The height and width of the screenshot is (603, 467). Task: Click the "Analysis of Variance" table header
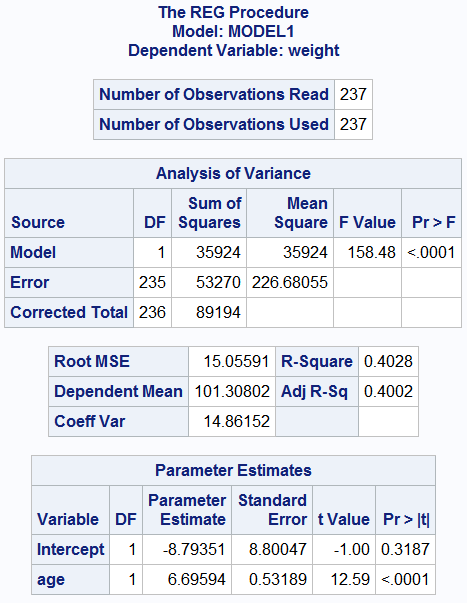click(233, 173)
